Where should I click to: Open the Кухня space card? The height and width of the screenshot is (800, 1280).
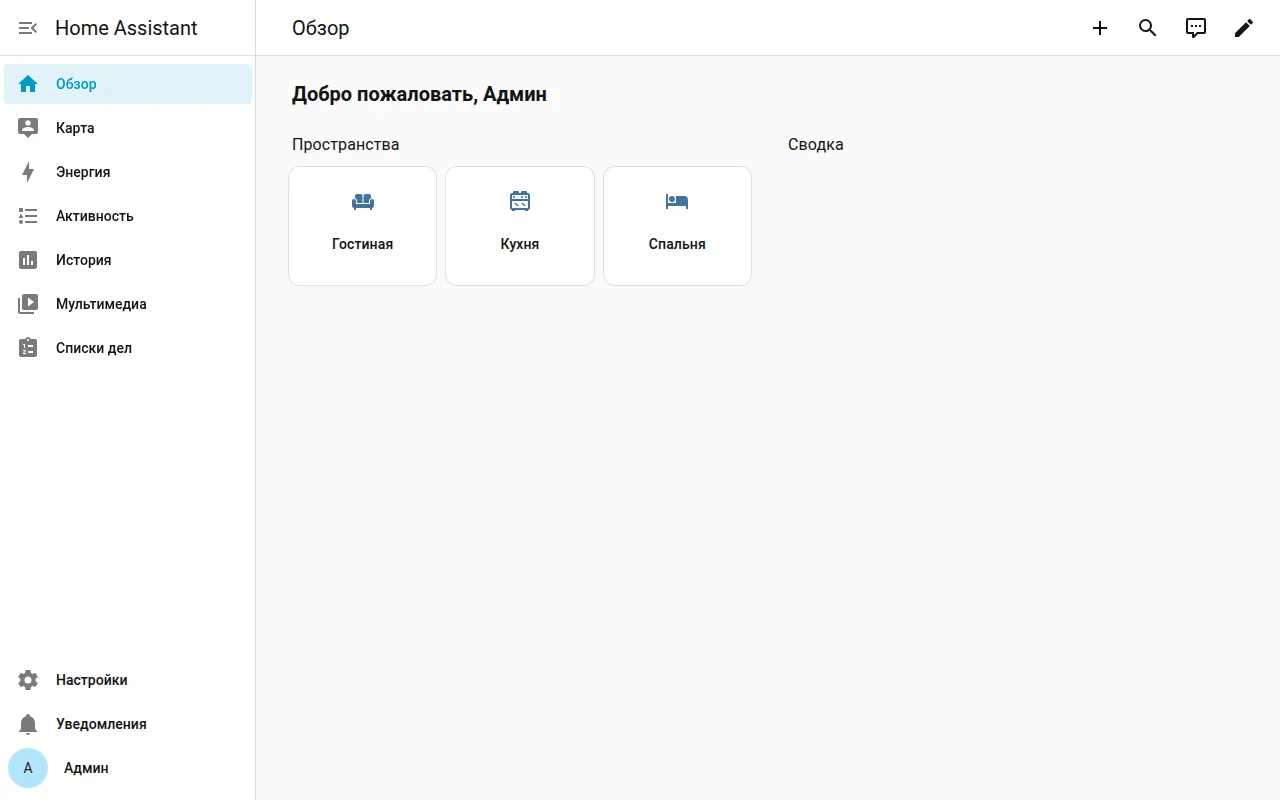click(520, 226)
